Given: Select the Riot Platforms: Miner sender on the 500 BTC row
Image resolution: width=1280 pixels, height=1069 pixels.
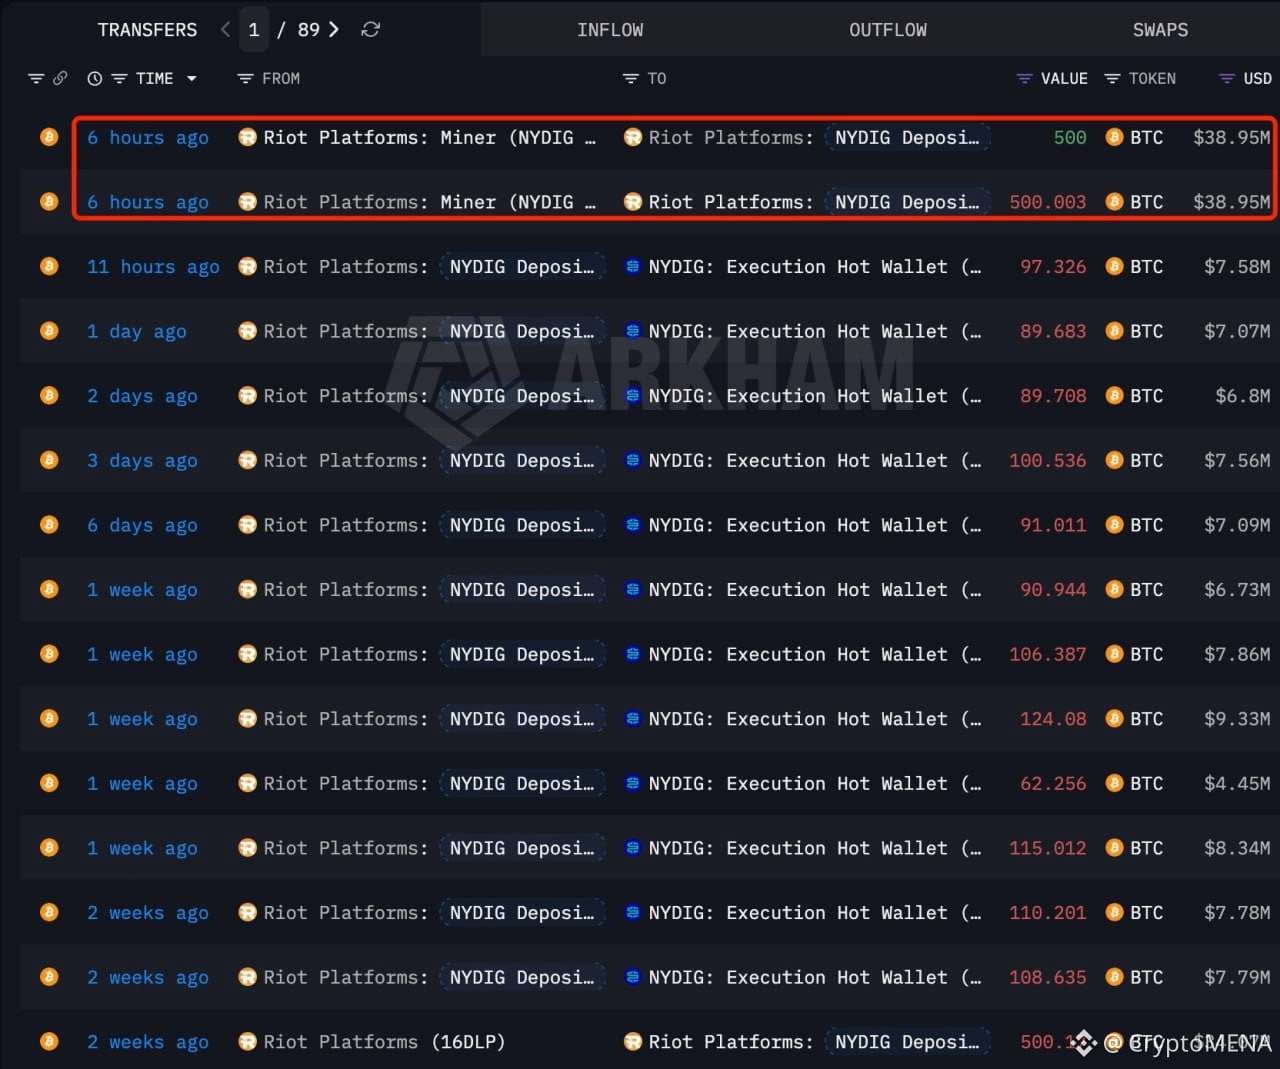Looking at the screenshot, I should [x=429, y=137].
